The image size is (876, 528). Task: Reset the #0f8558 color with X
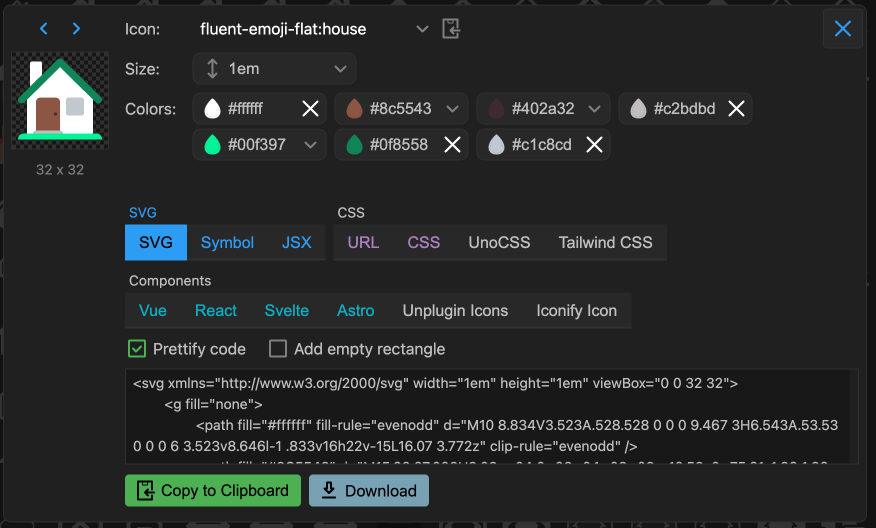pos(452,145)
